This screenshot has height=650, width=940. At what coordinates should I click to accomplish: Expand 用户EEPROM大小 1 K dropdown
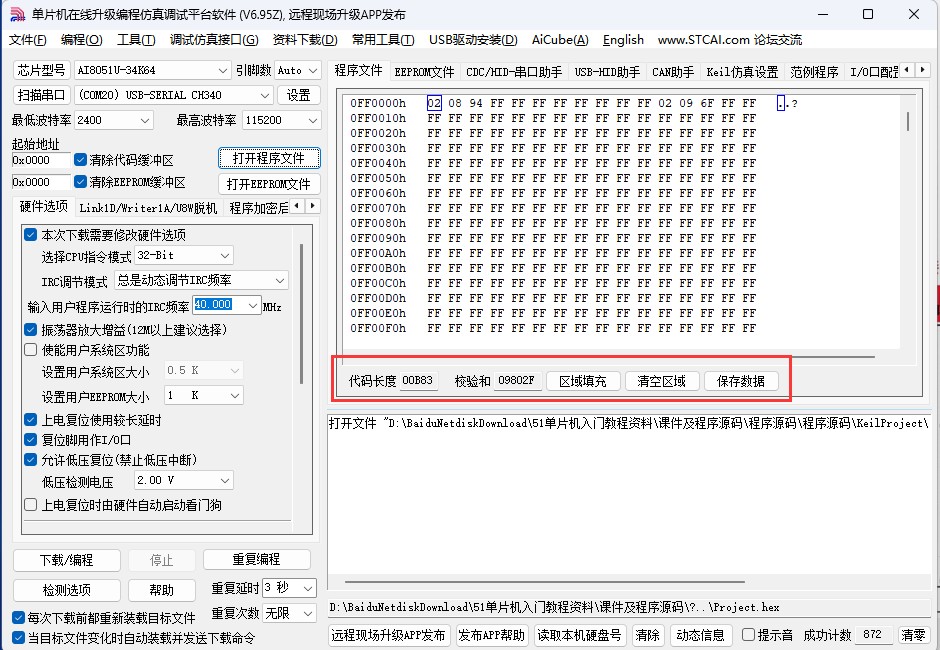click(235, 395)
